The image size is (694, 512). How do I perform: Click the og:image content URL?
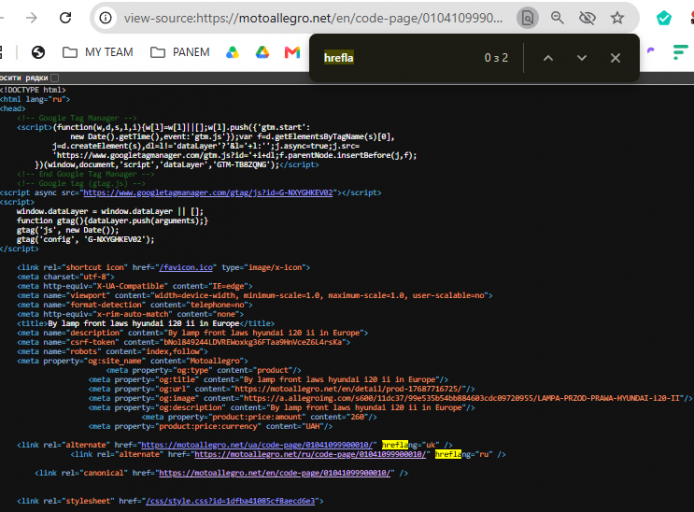[462, 398]
